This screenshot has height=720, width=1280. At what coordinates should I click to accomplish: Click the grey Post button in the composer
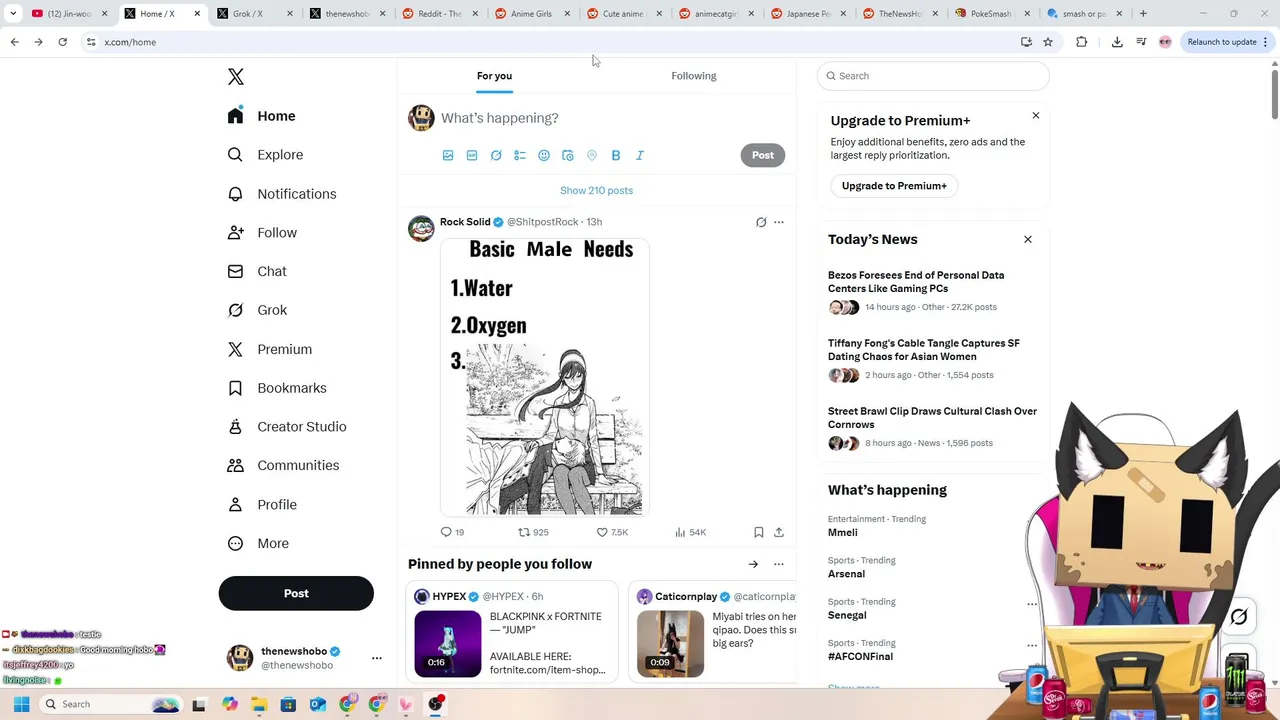pos(763,155)
